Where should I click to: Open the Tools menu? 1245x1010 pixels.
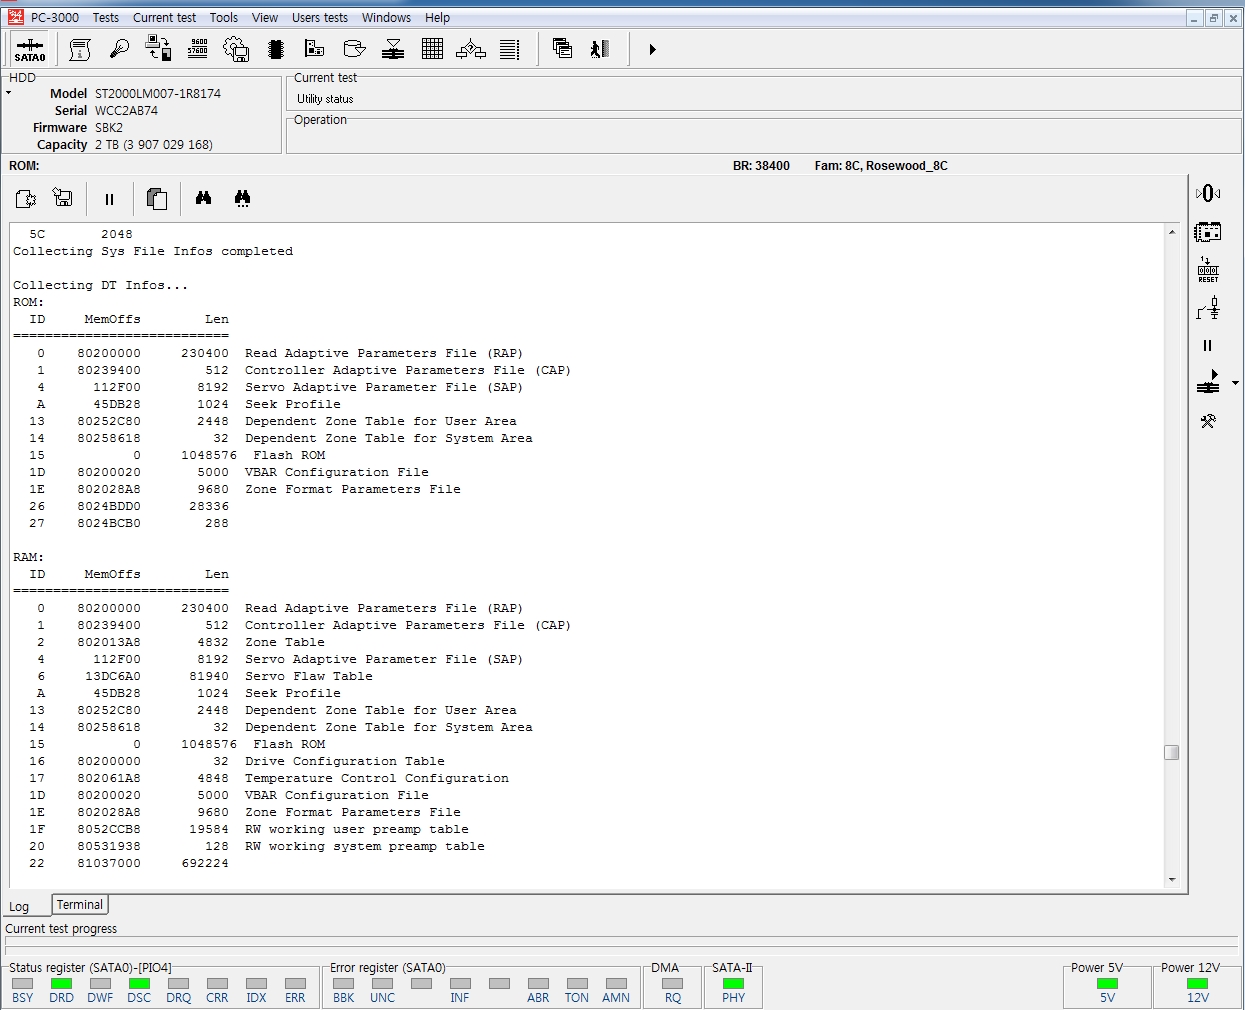click(224, 17)
